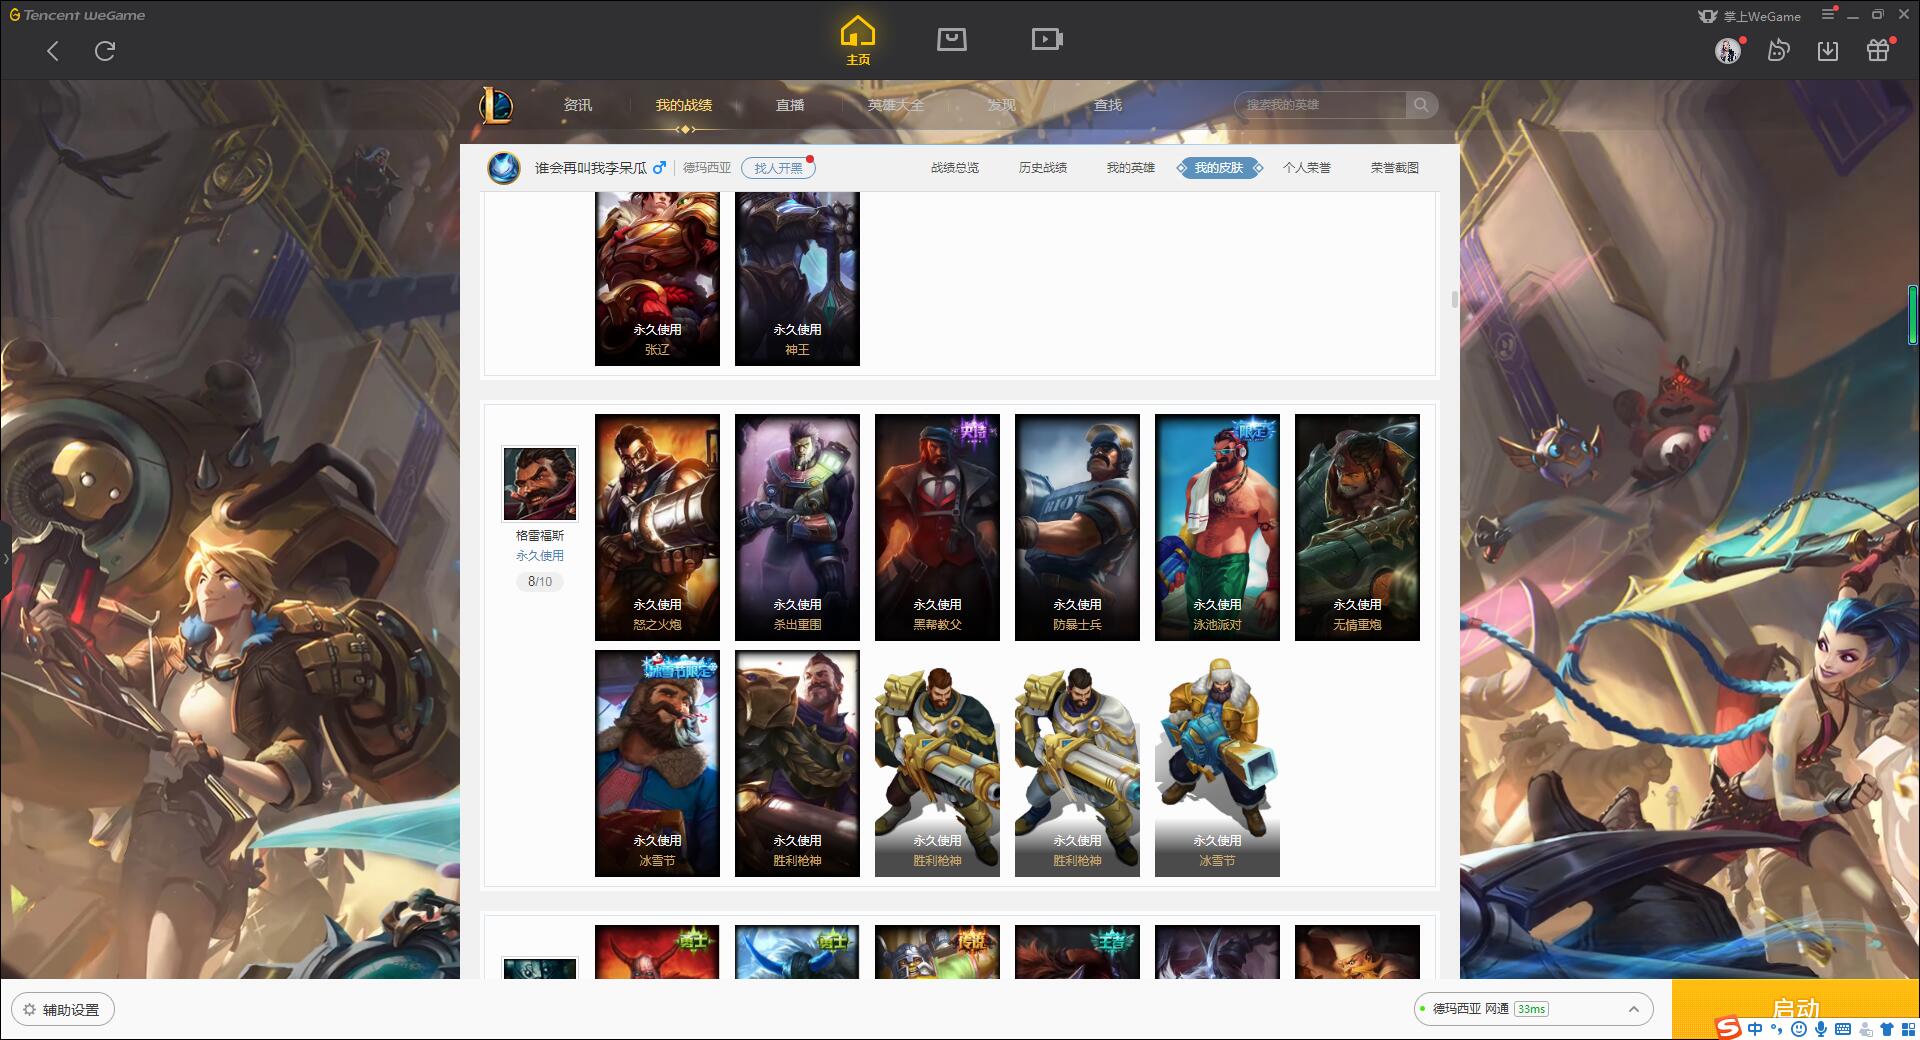Click the search magnifier icon

click(1421, 105)
